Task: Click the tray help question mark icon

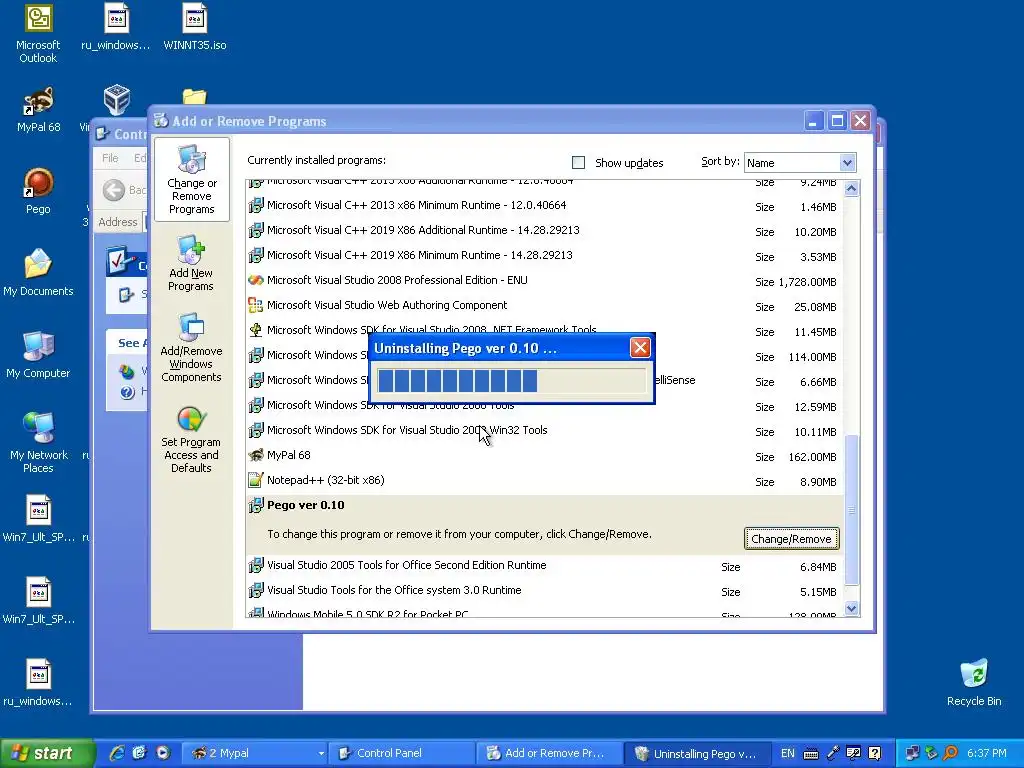Action: pos(875,753)
